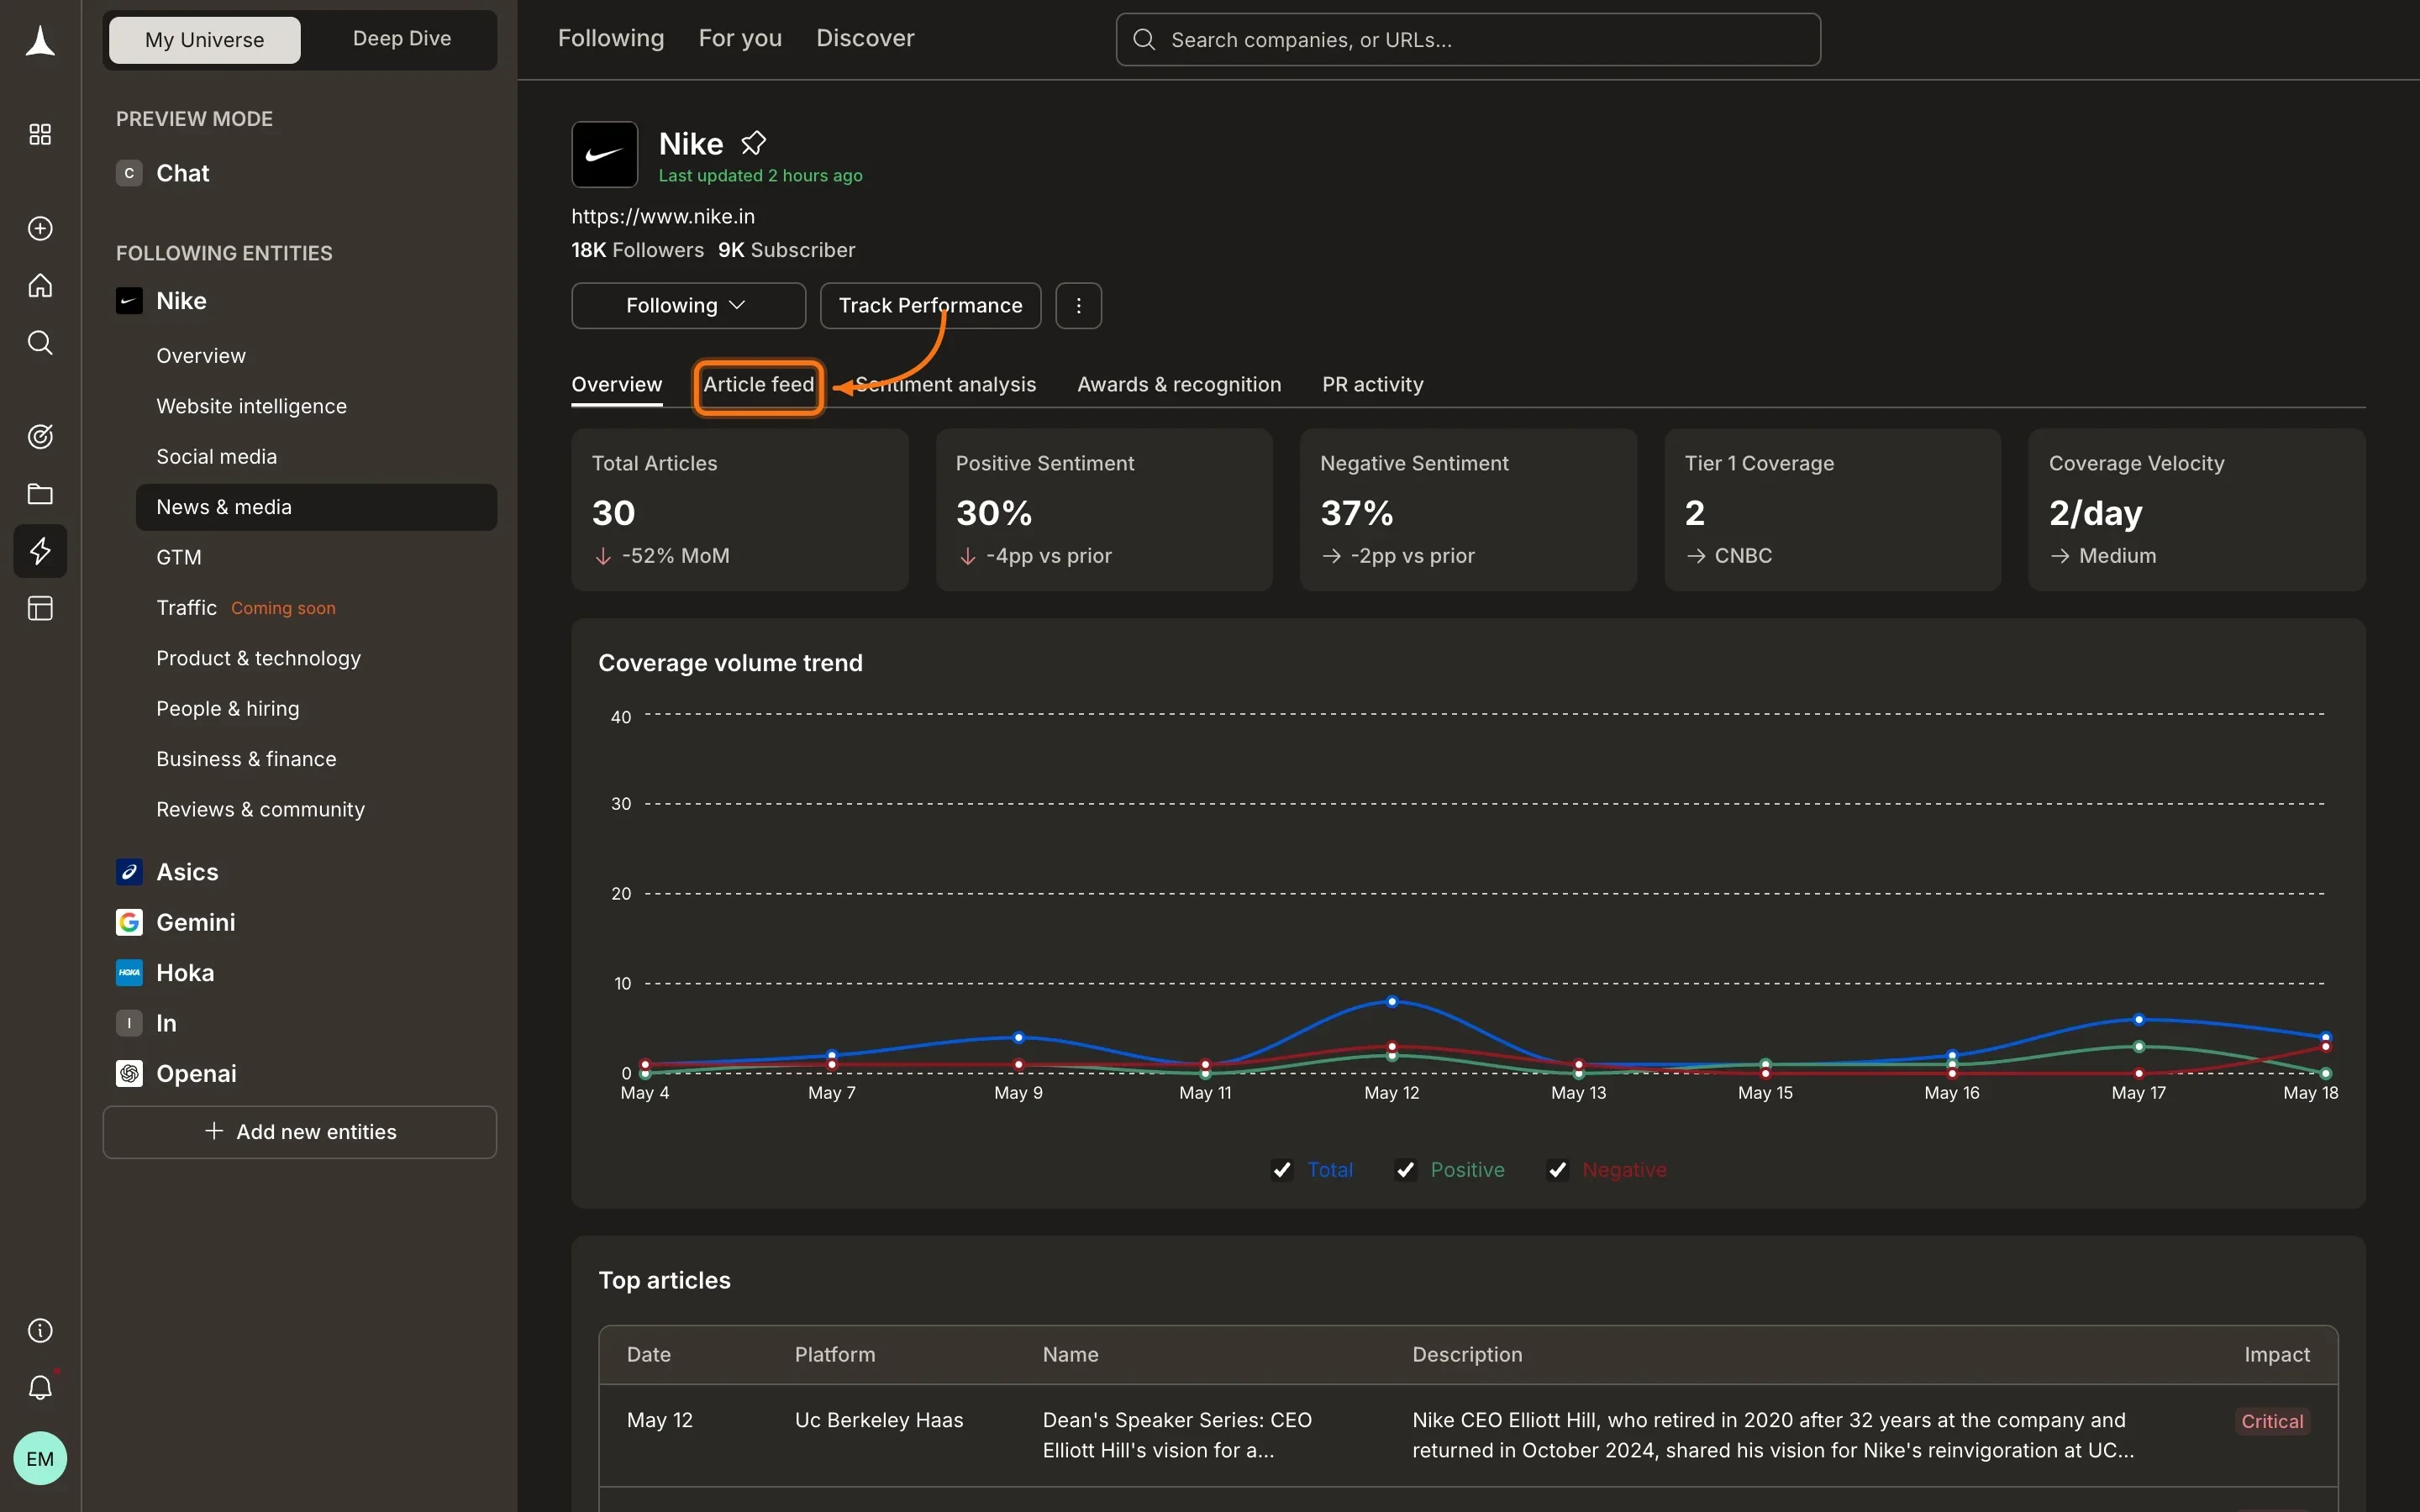Open the Awards & recognition tab

tap(1179, 385)
